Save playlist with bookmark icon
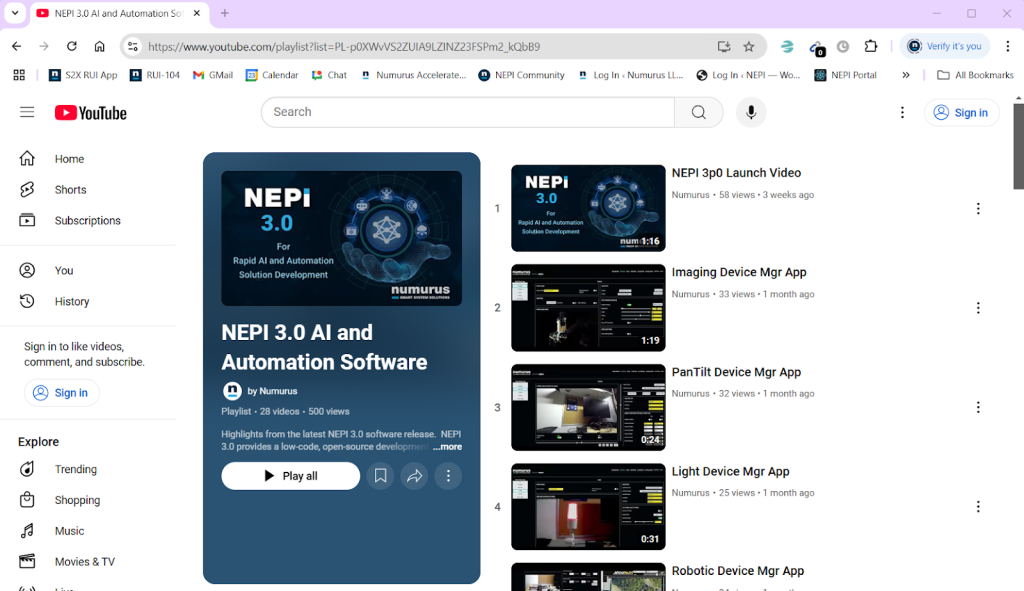The image size is (1024, 591). 380,476
